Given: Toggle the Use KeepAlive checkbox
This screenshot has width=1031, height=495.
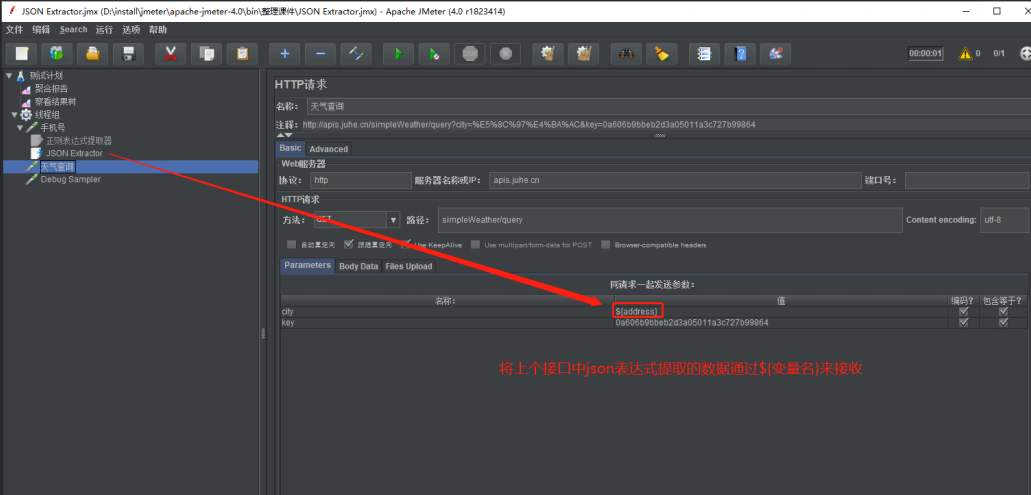Looking at the screenshot, I should pyautogui.click(x=406, y=245).
